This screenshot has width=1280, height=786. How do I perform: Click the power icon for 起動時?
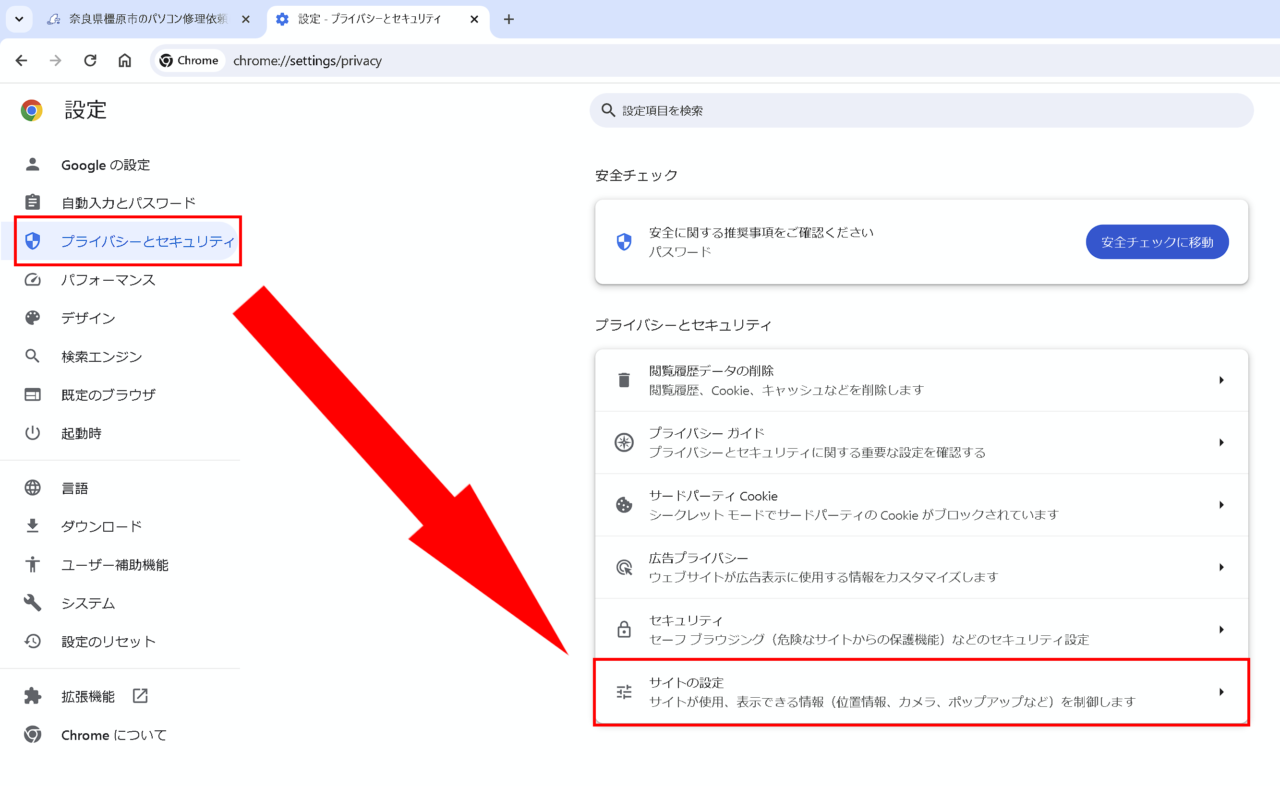pyautogui.click(x=32, y=433)
